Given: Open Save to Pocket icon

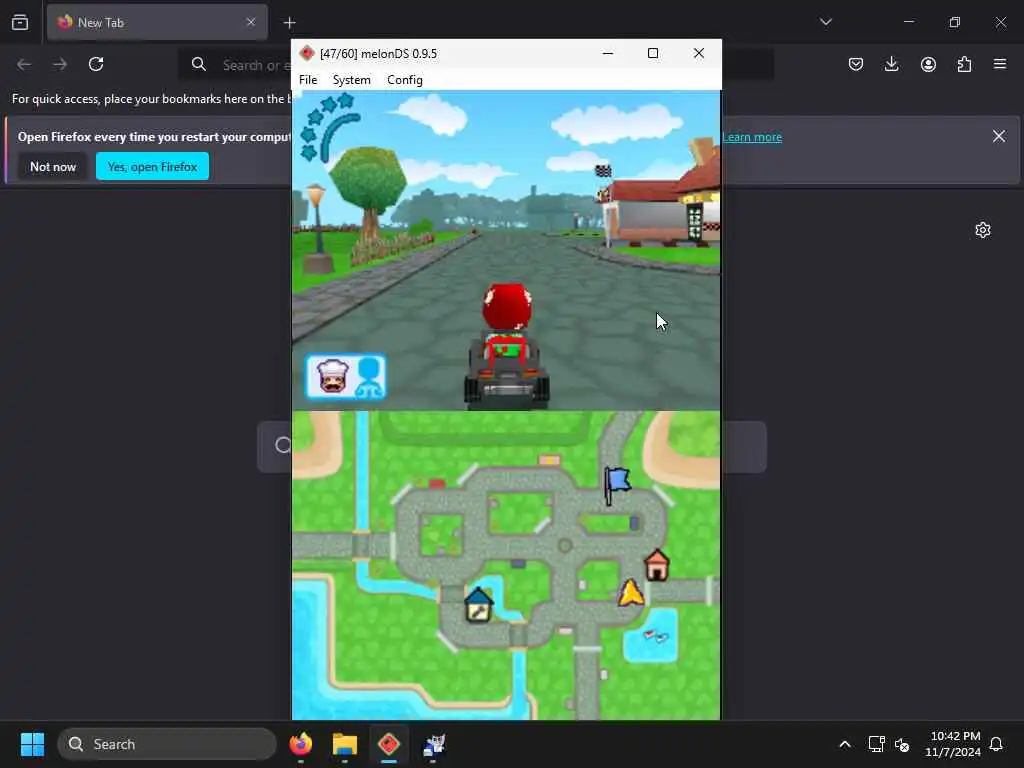Looking at the screenshot, I should (856, 64).
